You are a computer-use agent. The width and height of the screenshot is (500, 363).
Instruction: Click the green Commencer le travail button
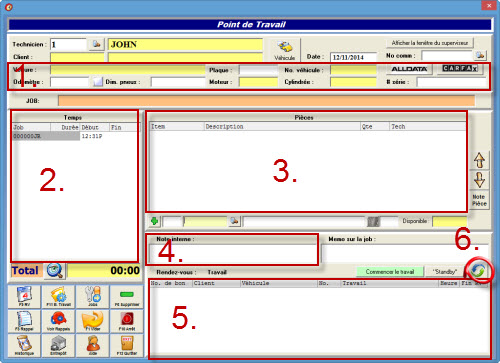pyautogui.click(x=390, y=272)
